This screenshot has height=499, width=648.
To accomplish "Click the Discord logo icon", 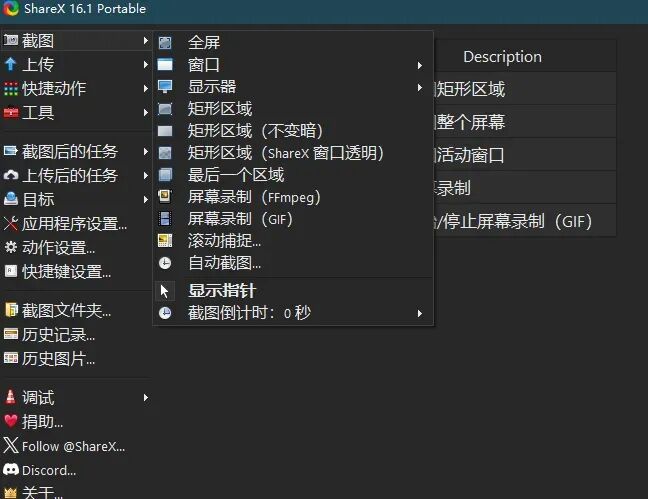I will (x=11, y=470).
